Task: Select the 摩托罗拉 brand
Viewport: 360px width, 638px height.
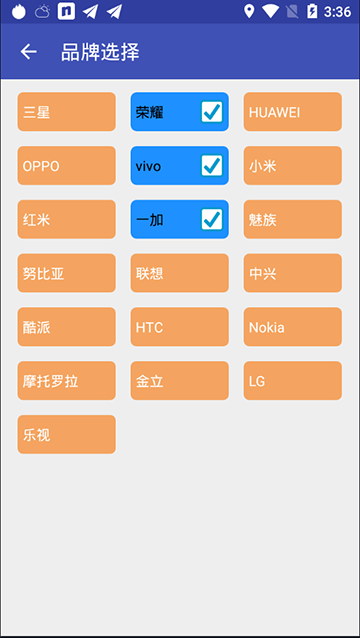Action: tap(66, 381)
